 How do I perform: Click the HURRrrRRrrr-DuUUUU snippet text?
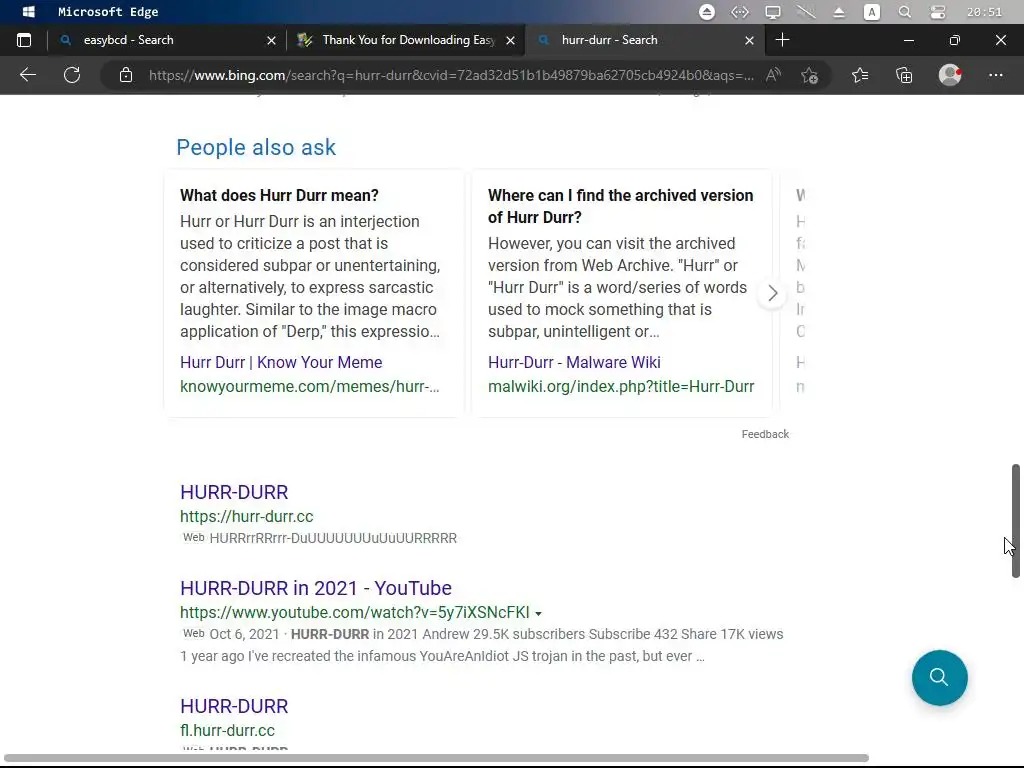(x=333, y=538)
